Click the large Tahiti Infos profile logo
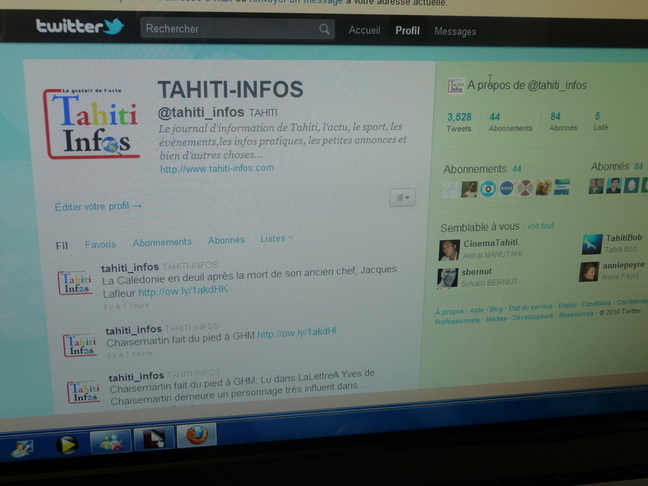Screen dimensions: 648x486 [x=91, y=124]
